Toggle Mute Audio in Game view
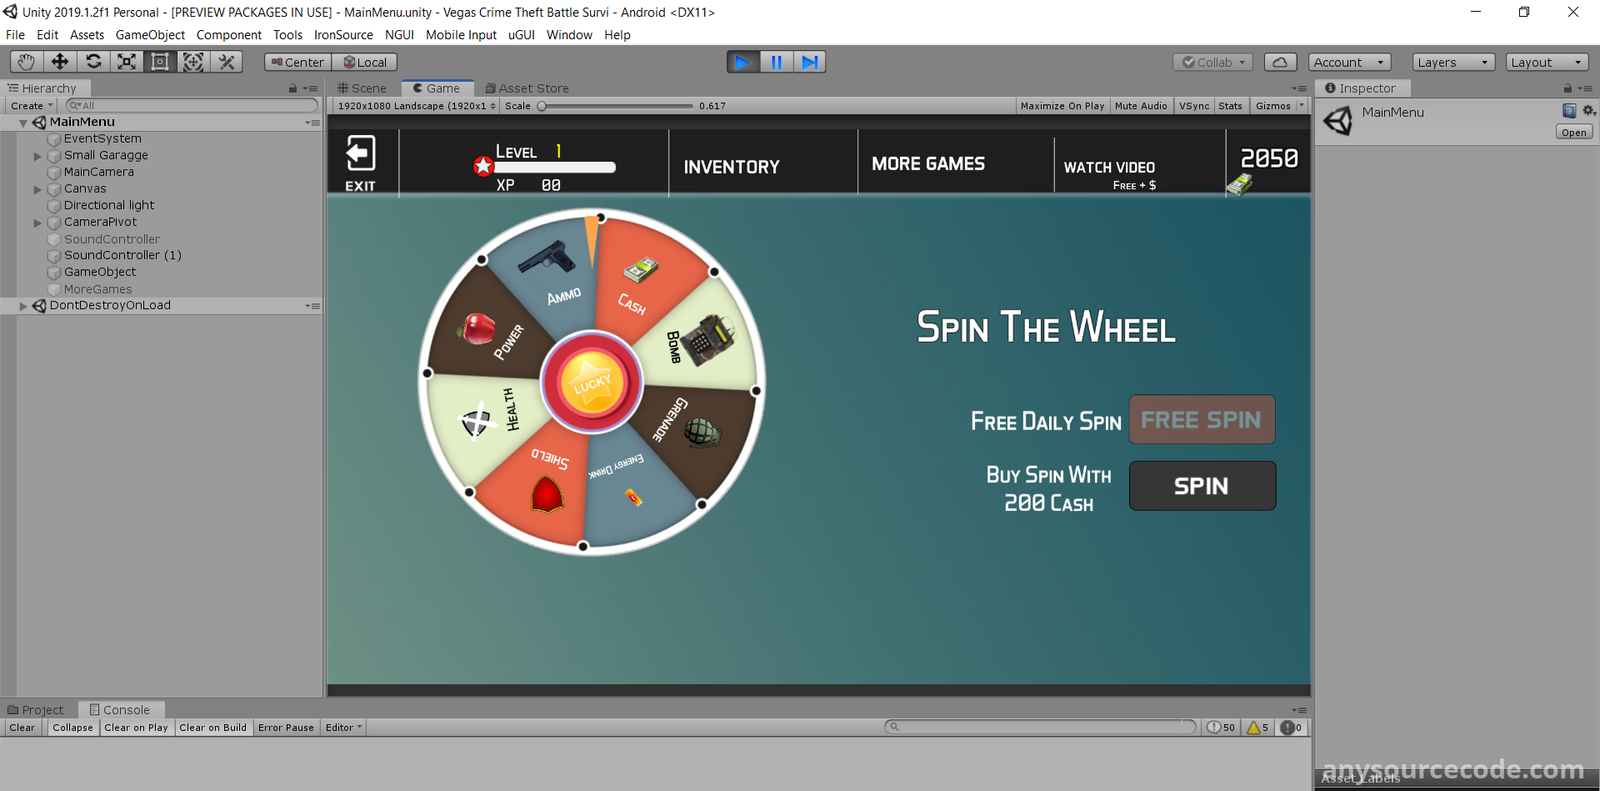Viewport: 1600px width, 791px height. point(1140,106)
